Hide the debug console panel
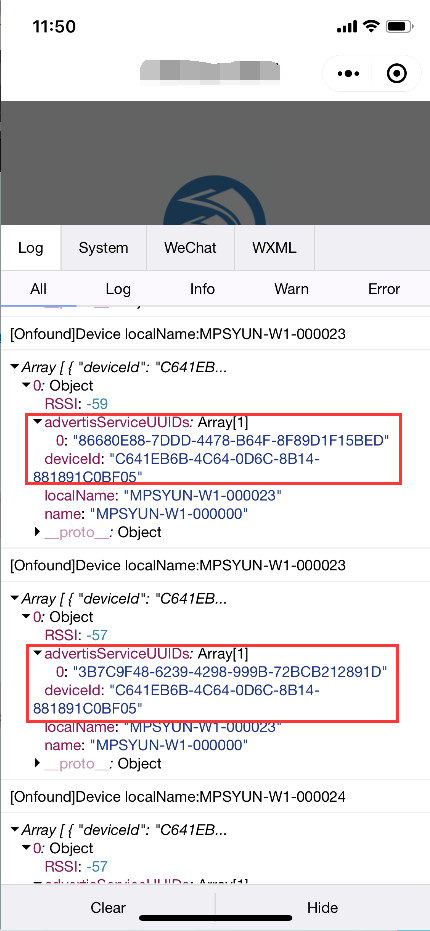430x931 pixels. pos(322,907)
